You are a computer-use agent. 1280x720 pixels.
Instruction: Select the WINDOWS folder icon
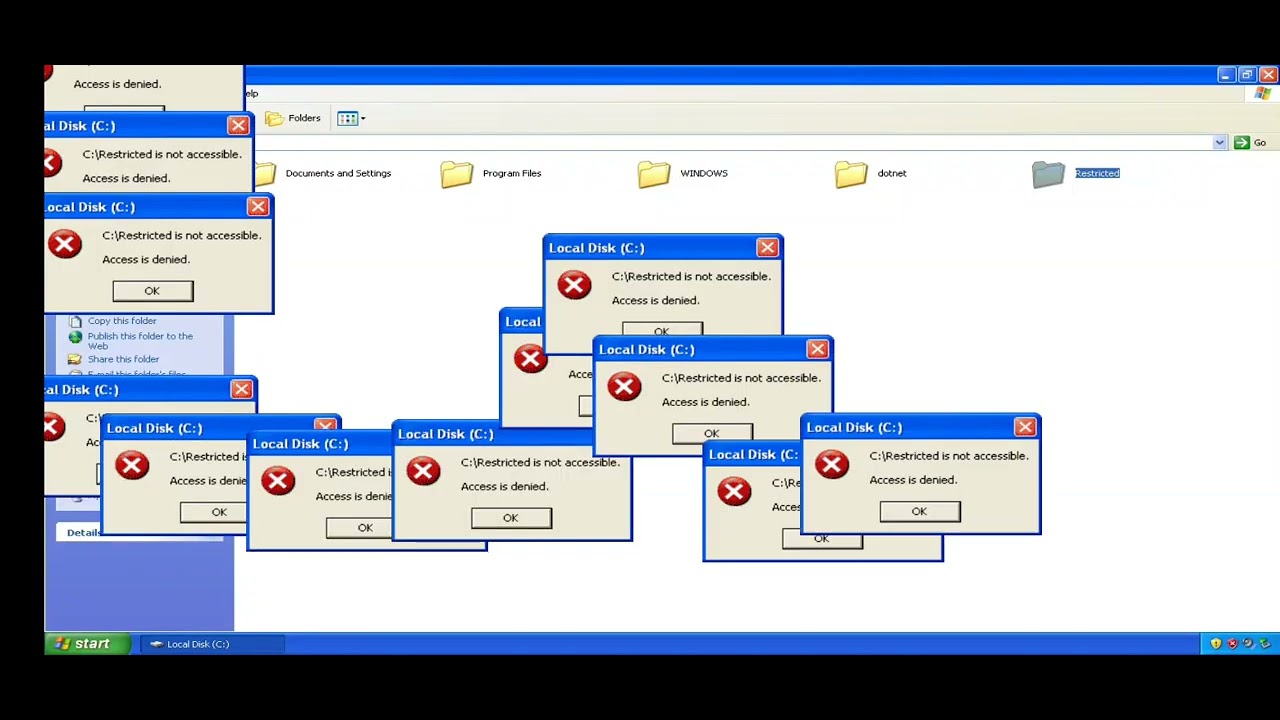point(654,174)
